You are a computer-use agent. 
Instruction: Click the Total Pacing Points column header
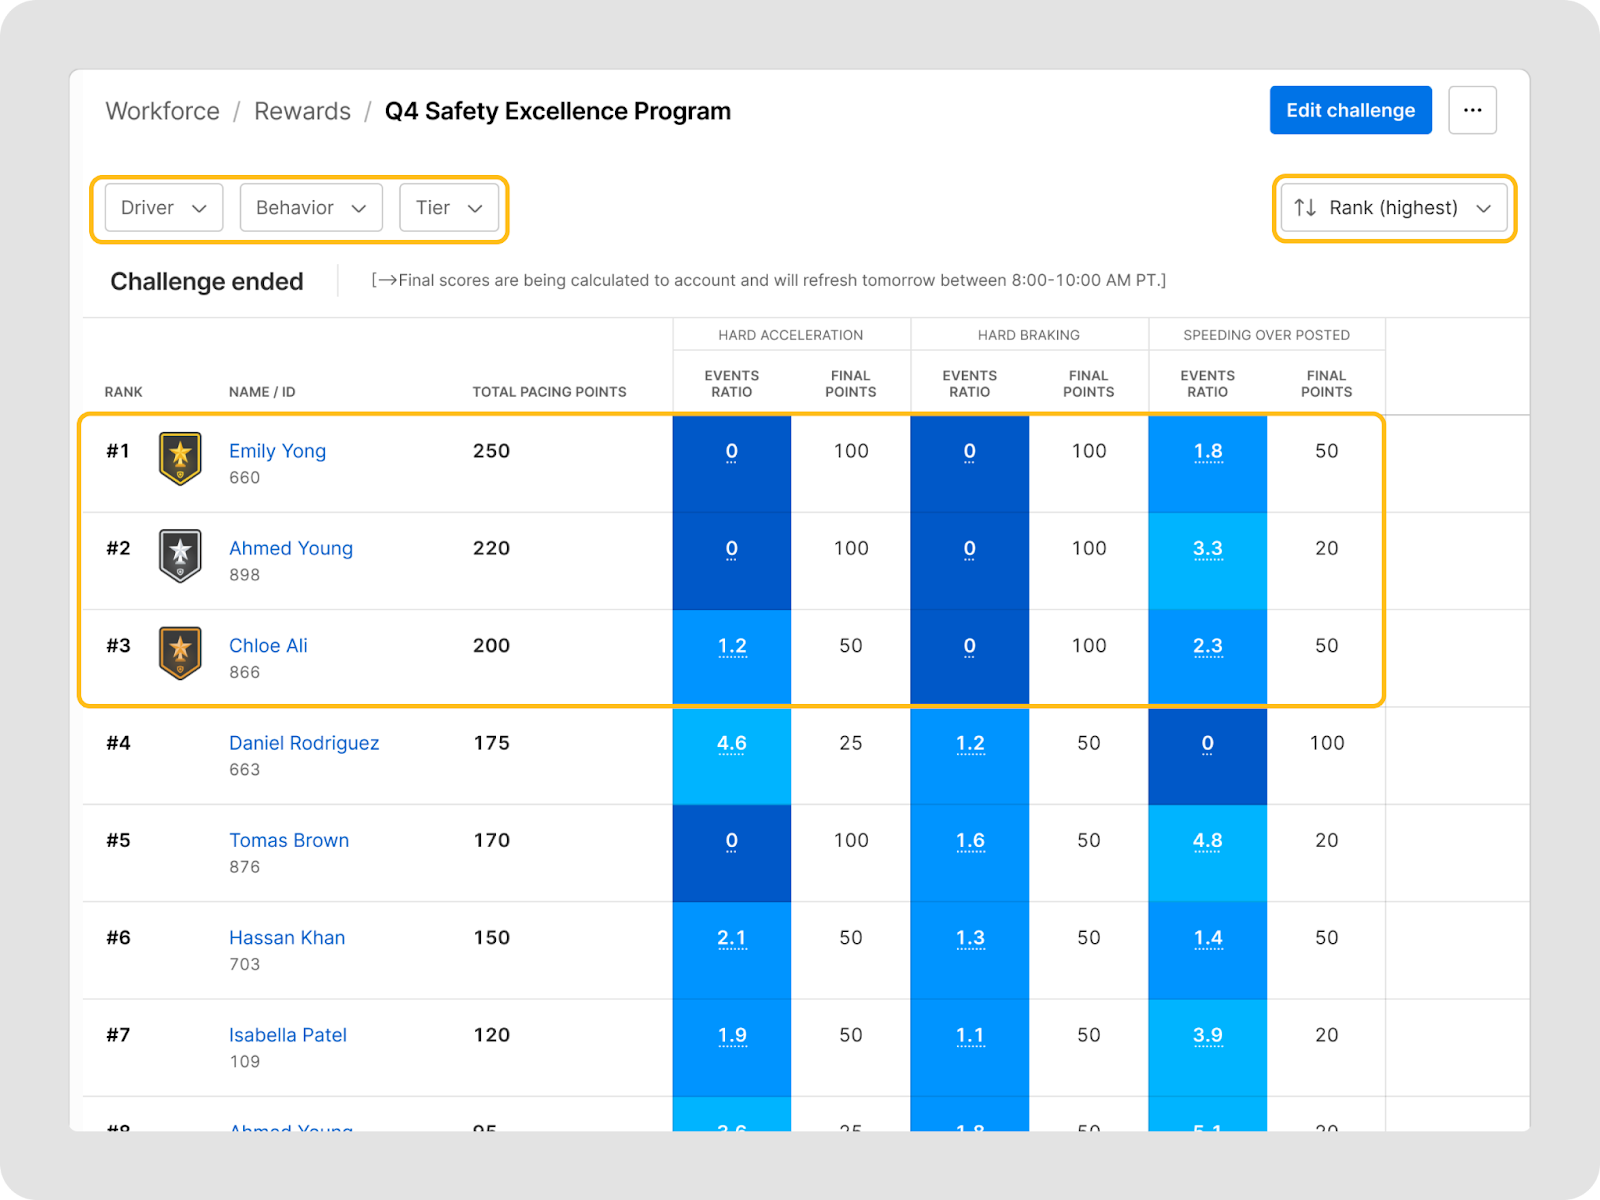(x=549, y=392)
